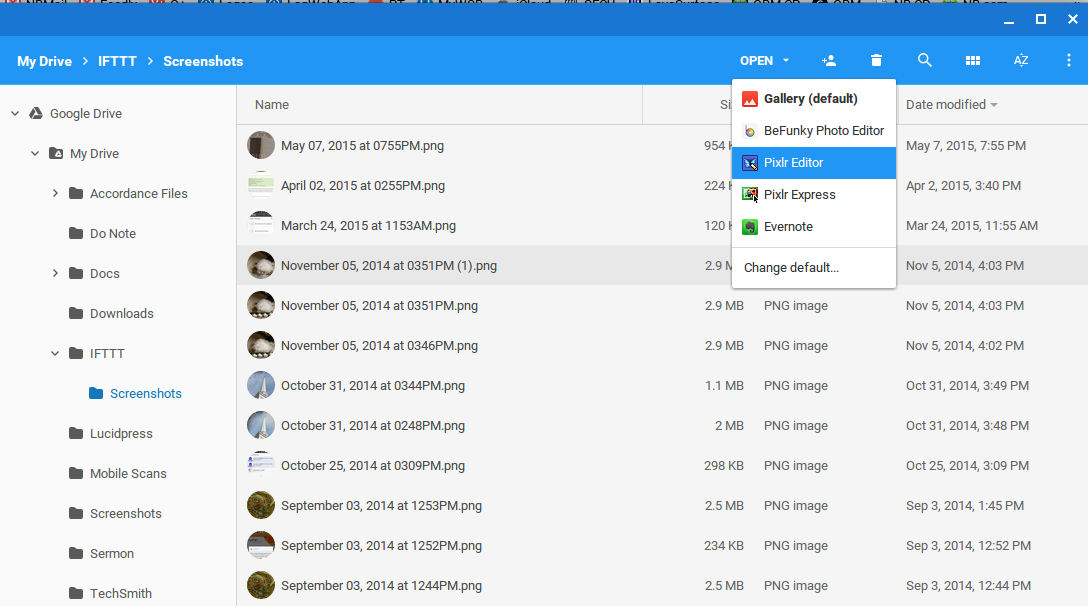Sort files by the Name column header

[272, 105]
